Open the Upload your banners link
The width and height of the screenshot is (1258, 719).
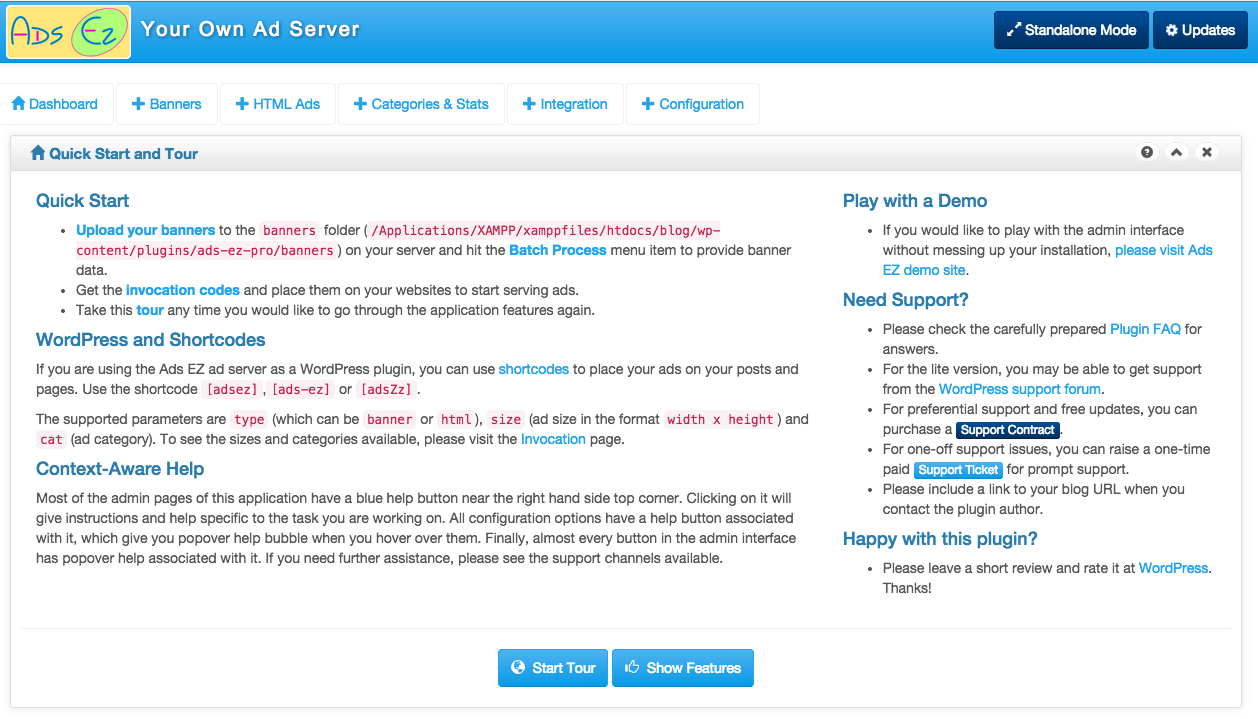(146, 230)
